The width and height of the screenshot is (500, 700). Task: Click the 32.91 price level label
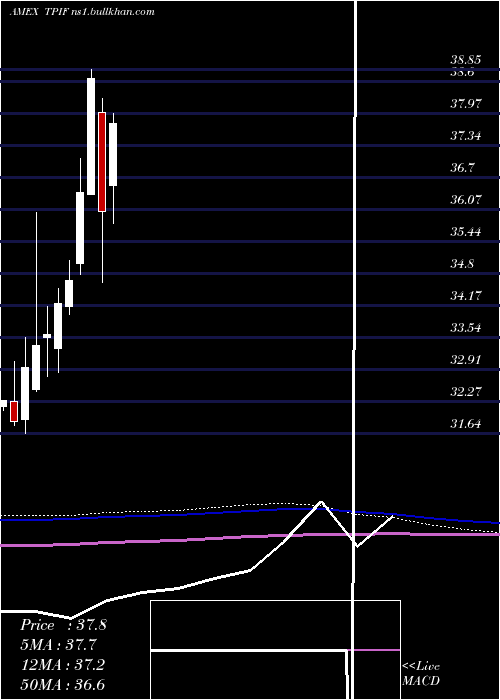click(x=466, y=359)
